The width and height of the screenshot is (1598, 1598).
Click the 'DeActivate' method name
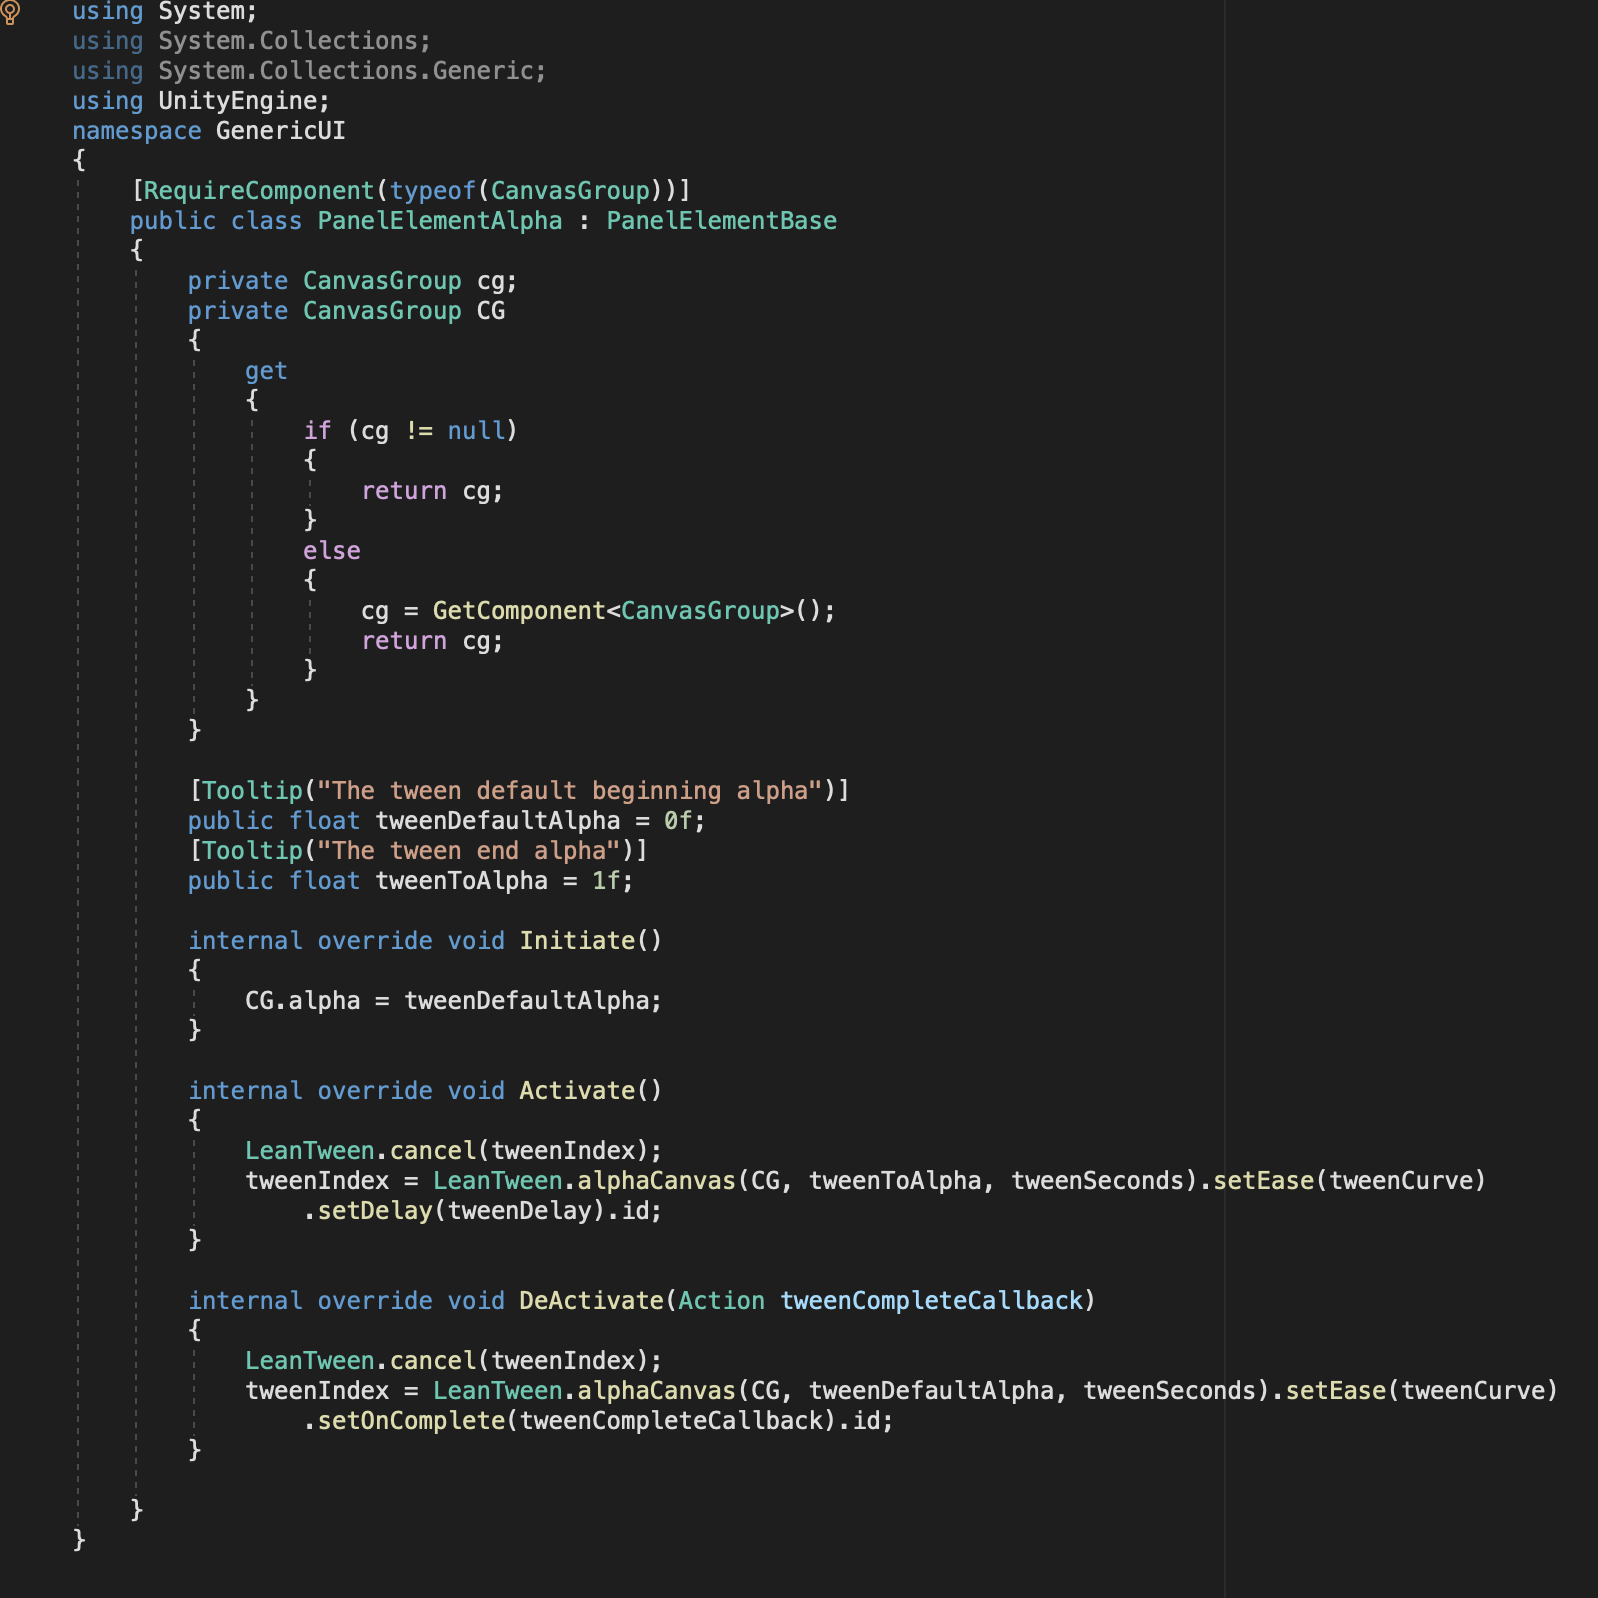point(591,1301)
